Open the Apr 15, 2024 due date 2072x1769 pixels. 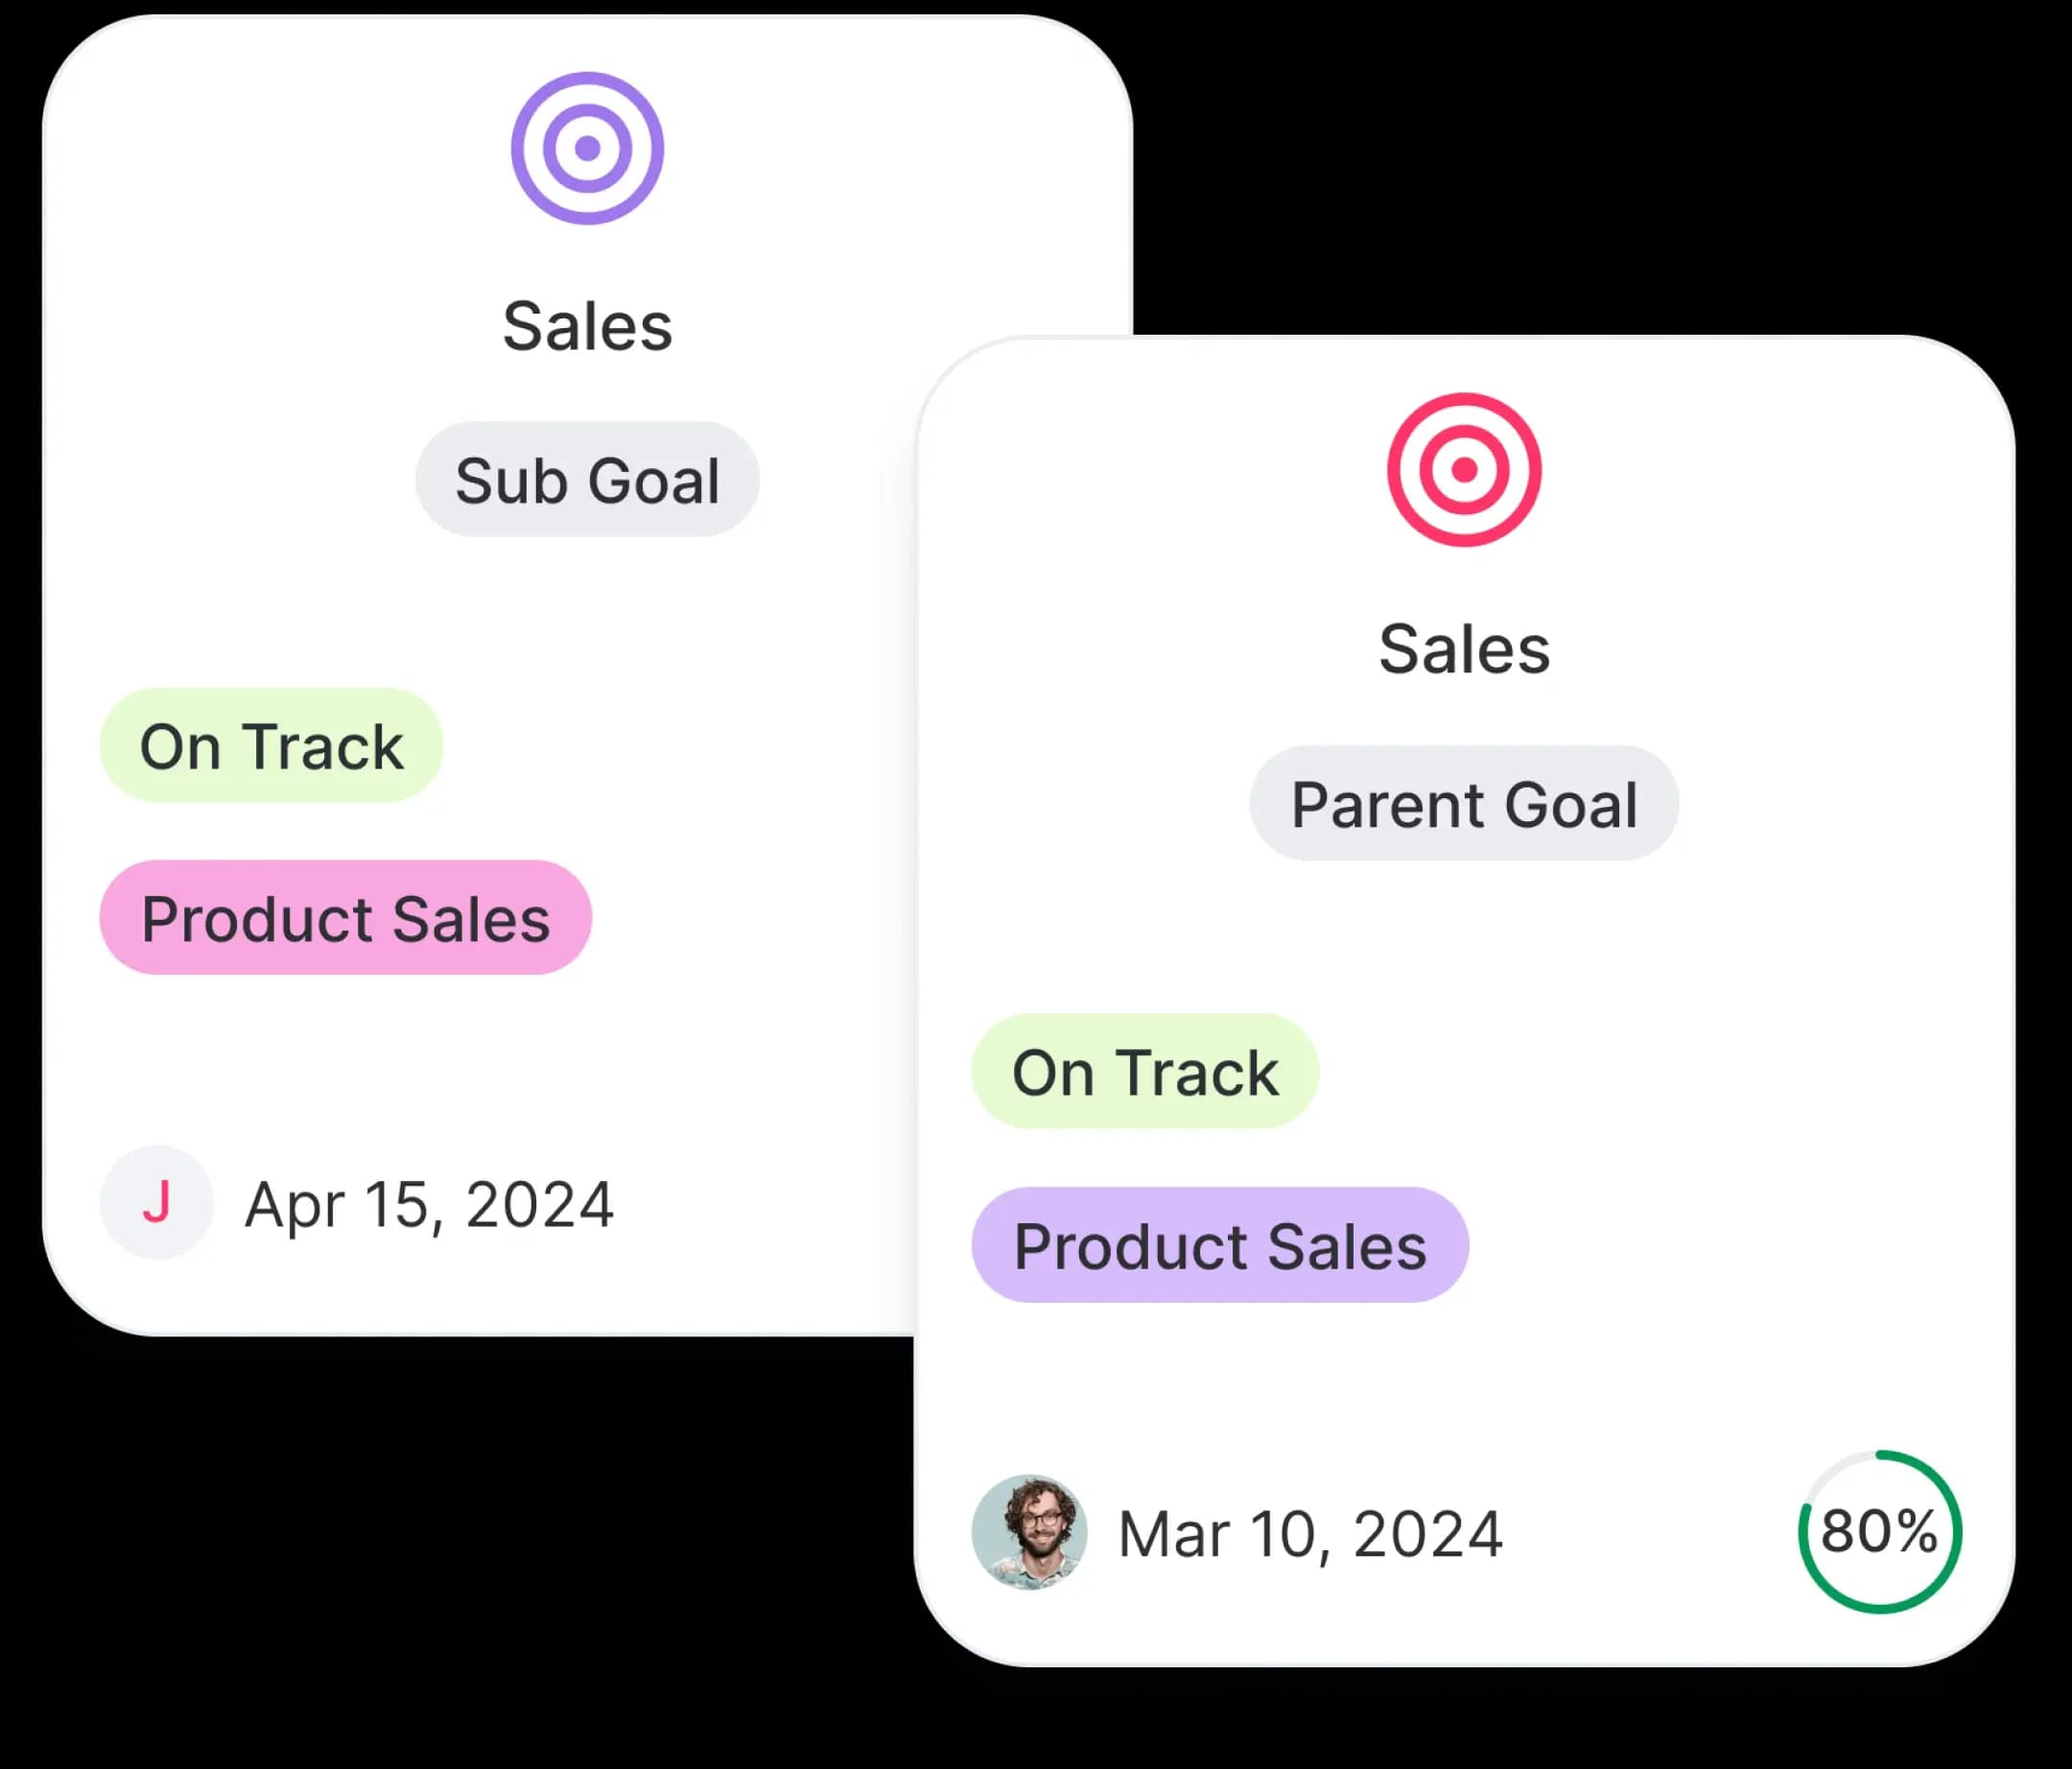pyautogui.click(x=429, y=1204)
